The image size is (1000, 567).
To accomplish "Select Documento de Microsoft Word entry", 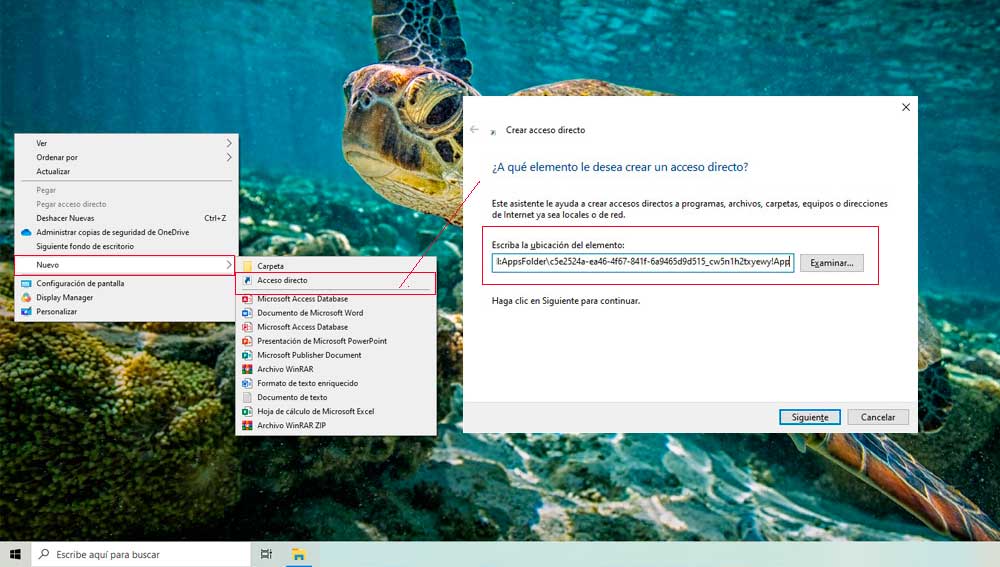I will pyautogui.click(x=310, y=313).
